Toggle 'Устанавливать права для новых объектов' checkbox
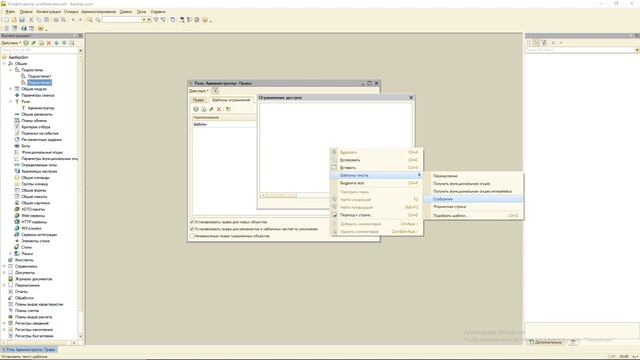 click(192, 222)
